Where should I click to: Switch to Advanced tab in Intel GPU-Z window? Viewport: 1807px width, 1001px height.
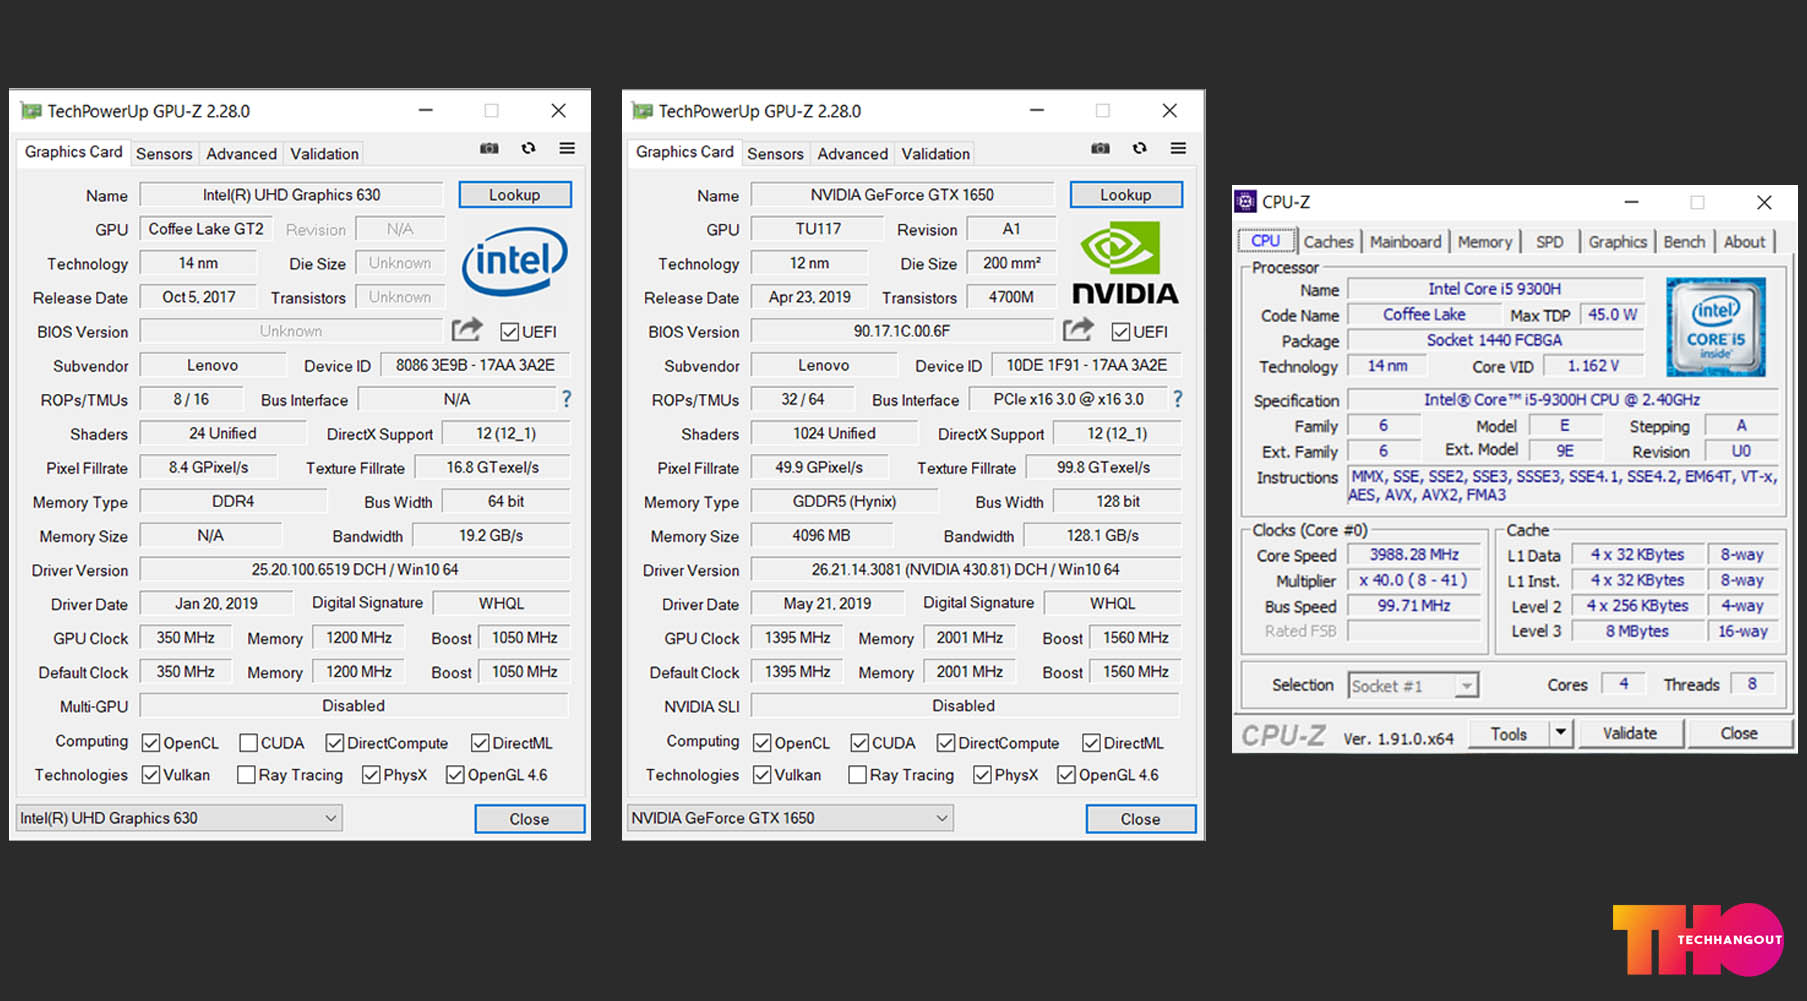[x=241, y=154]
